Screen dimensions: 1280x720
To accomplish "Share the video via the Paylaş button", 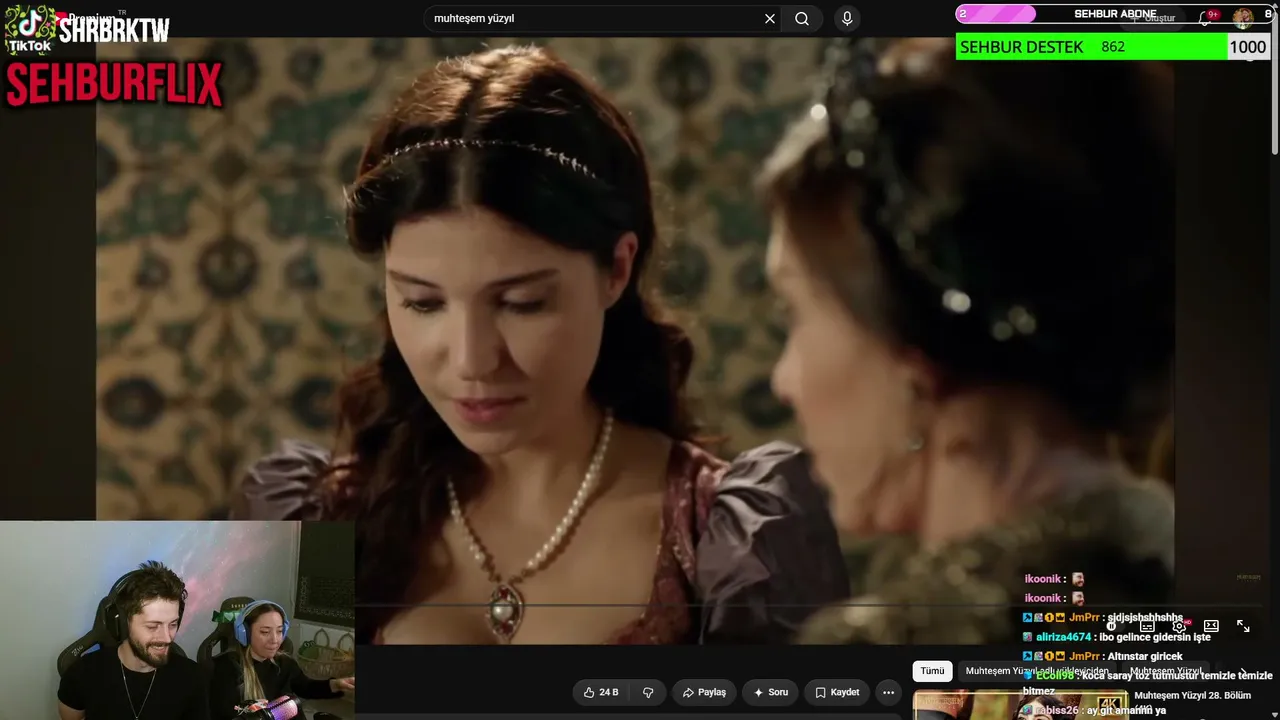I will tap(704, 692).
